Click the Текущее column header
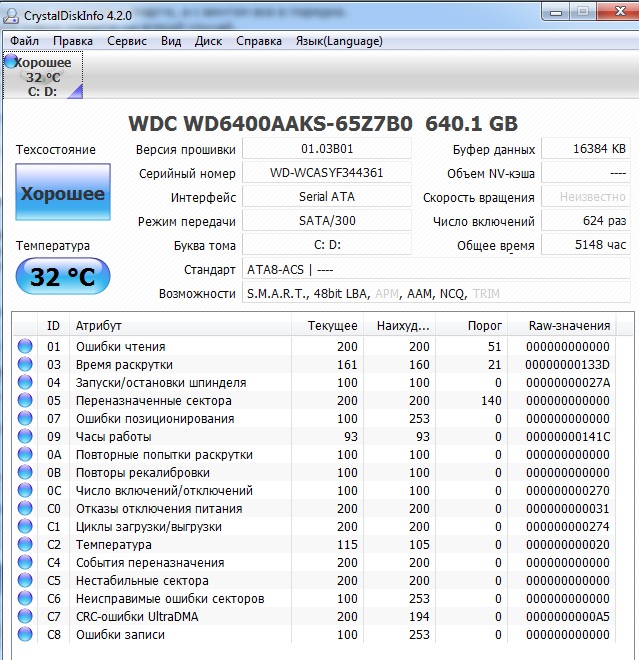 [332, 325]
